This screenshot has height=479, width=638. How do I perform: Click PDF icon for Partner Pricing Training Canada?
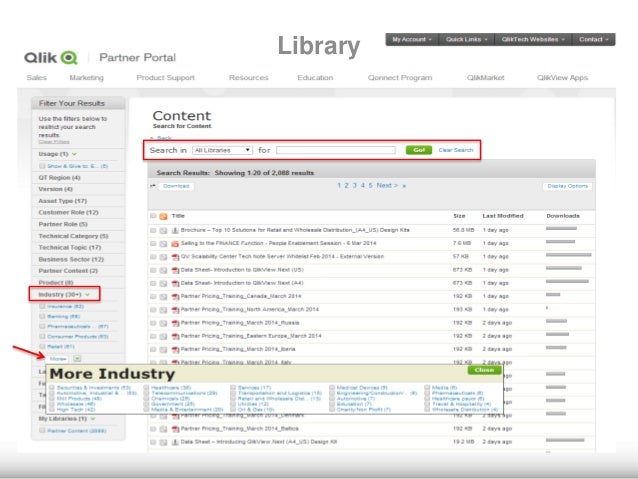coord(175,297)
